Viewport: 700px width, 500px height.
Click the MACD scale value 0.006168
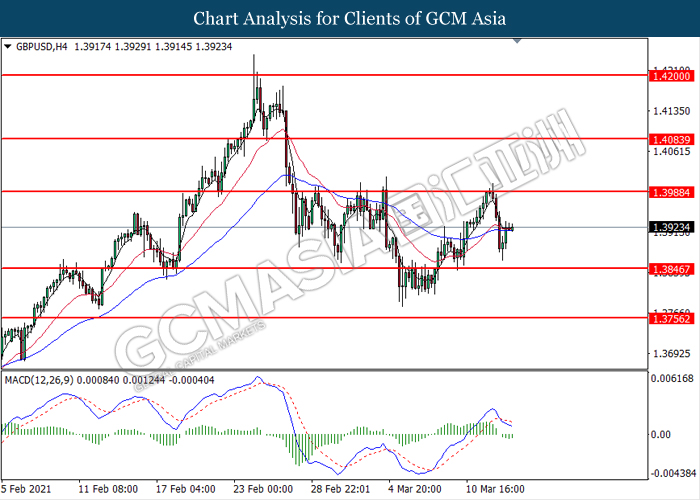tap(672, 379)
